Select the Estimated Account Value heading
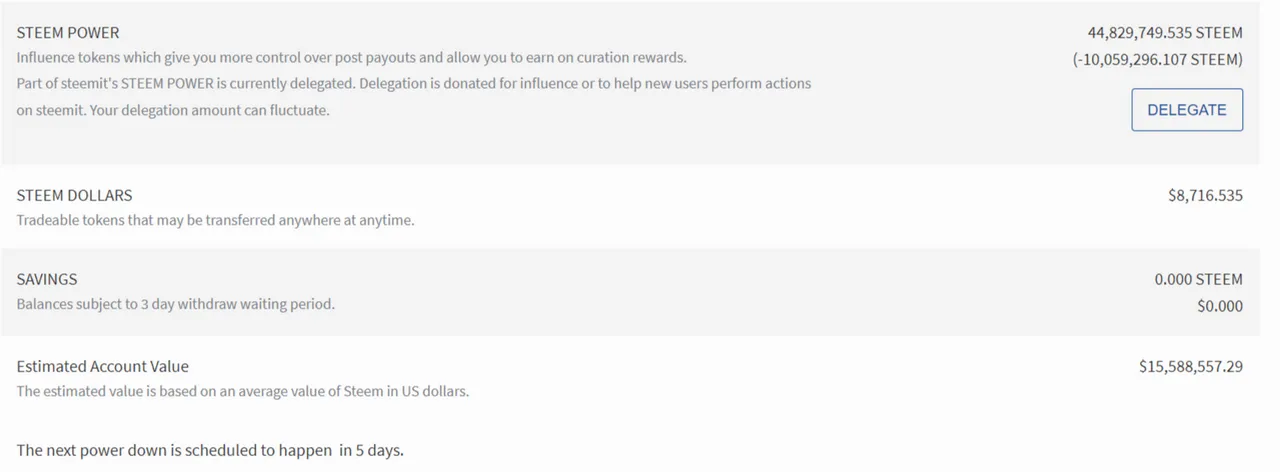 point(103,367)
